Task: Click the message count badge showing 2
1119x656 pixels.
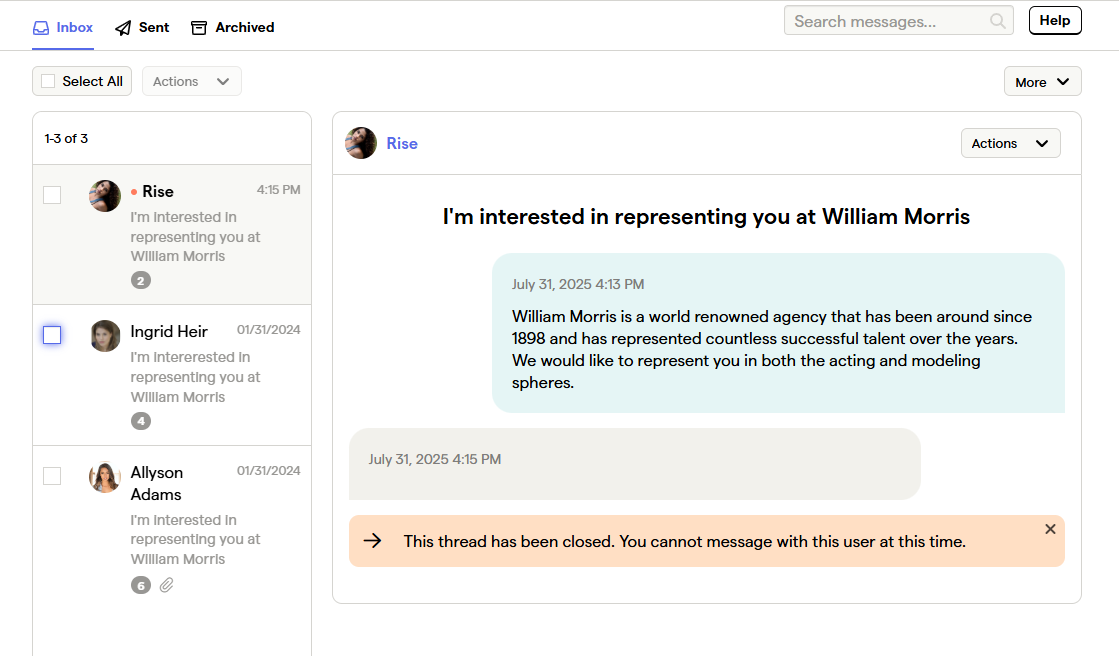Action: (141, 281)
